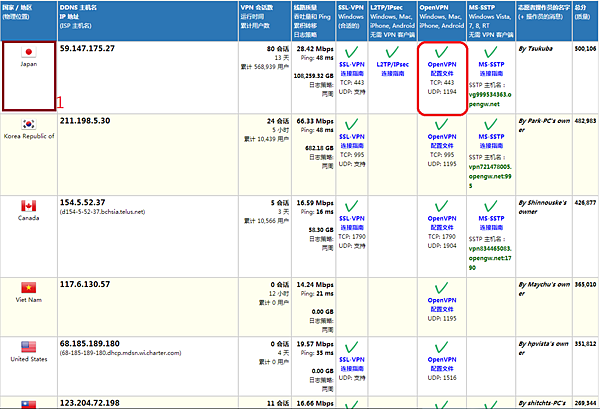Click the Viet Nam flag icon
The height and width of the screenshot is (409, 600).
tap(29, 288)
